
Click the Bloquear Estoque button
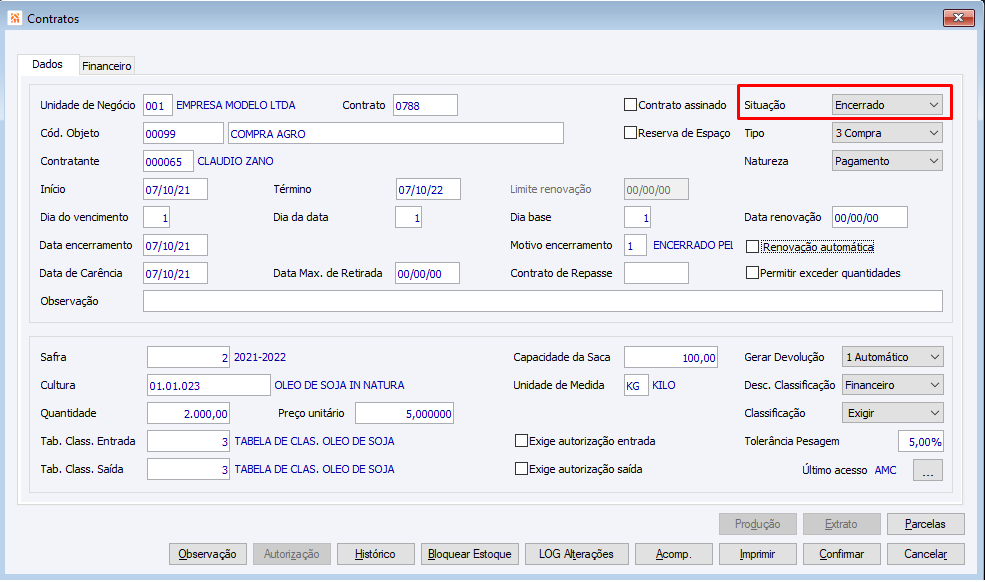pyautogui.click(x=469, y=554)
